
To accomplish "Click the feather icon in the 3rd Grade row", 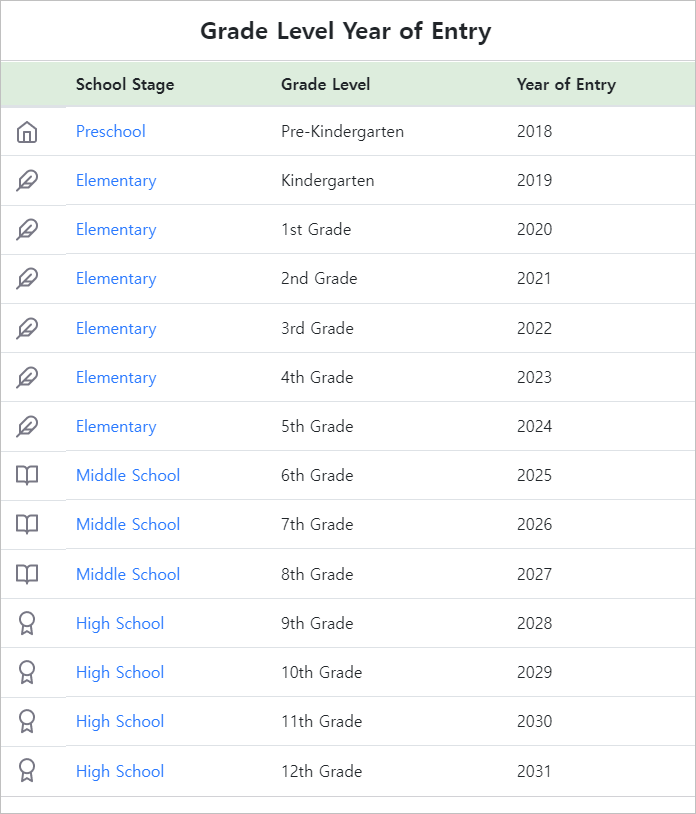I will coord(27,329).
